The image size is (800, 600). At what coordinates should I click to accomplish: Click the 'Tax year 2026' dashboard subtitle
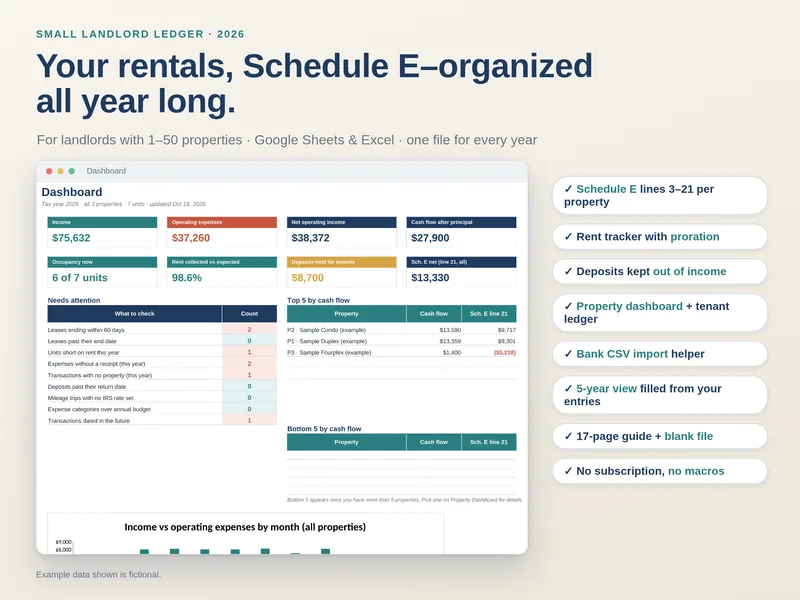coord(123,204)
